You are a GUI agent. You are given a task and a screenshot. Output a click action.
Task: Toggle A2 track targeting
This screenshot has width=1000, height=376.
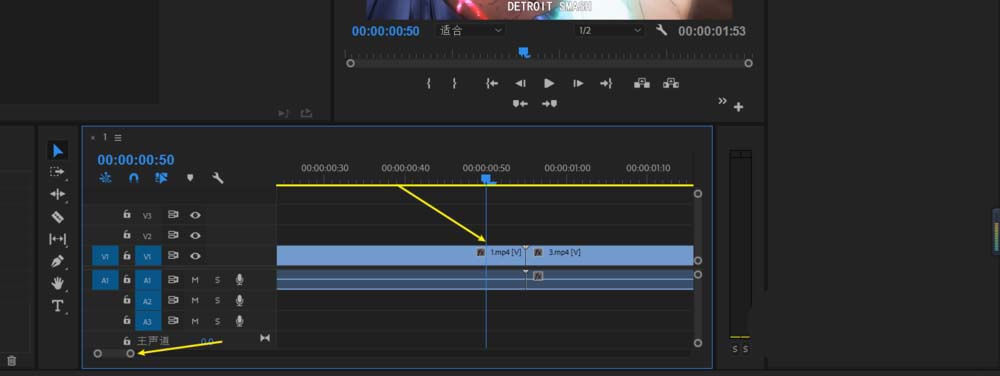coord(147,301)
